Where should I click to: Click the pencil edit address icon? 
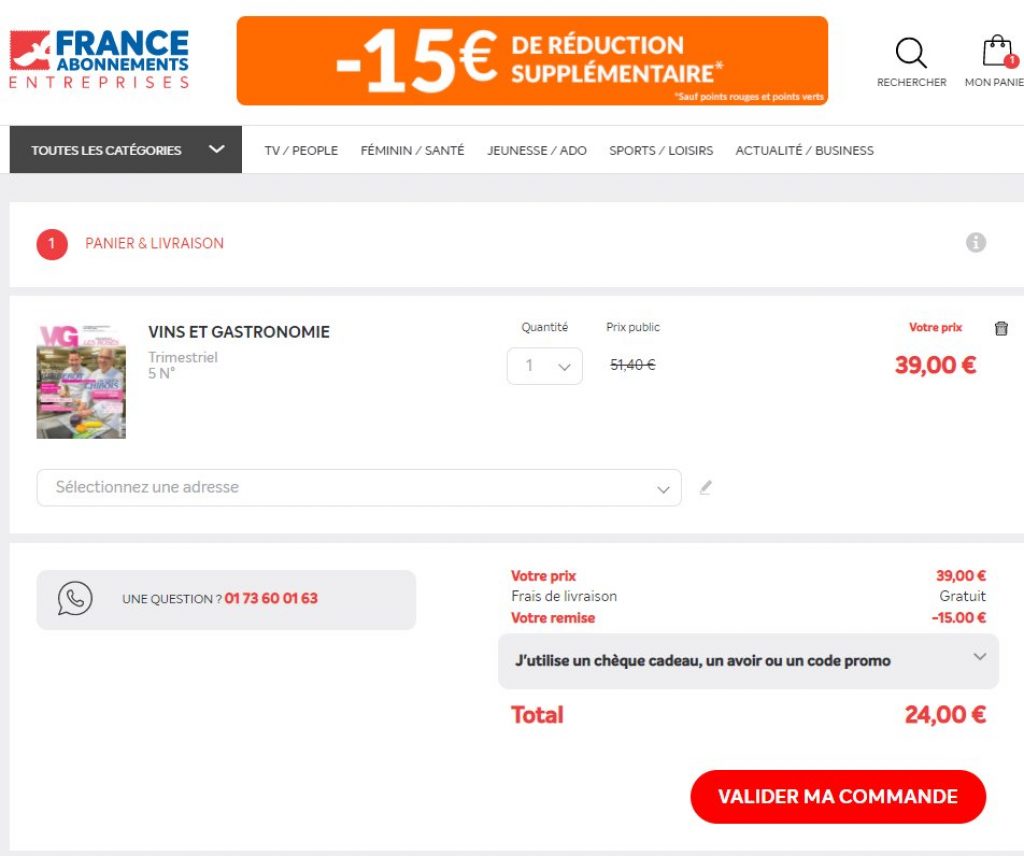(706, 488)
